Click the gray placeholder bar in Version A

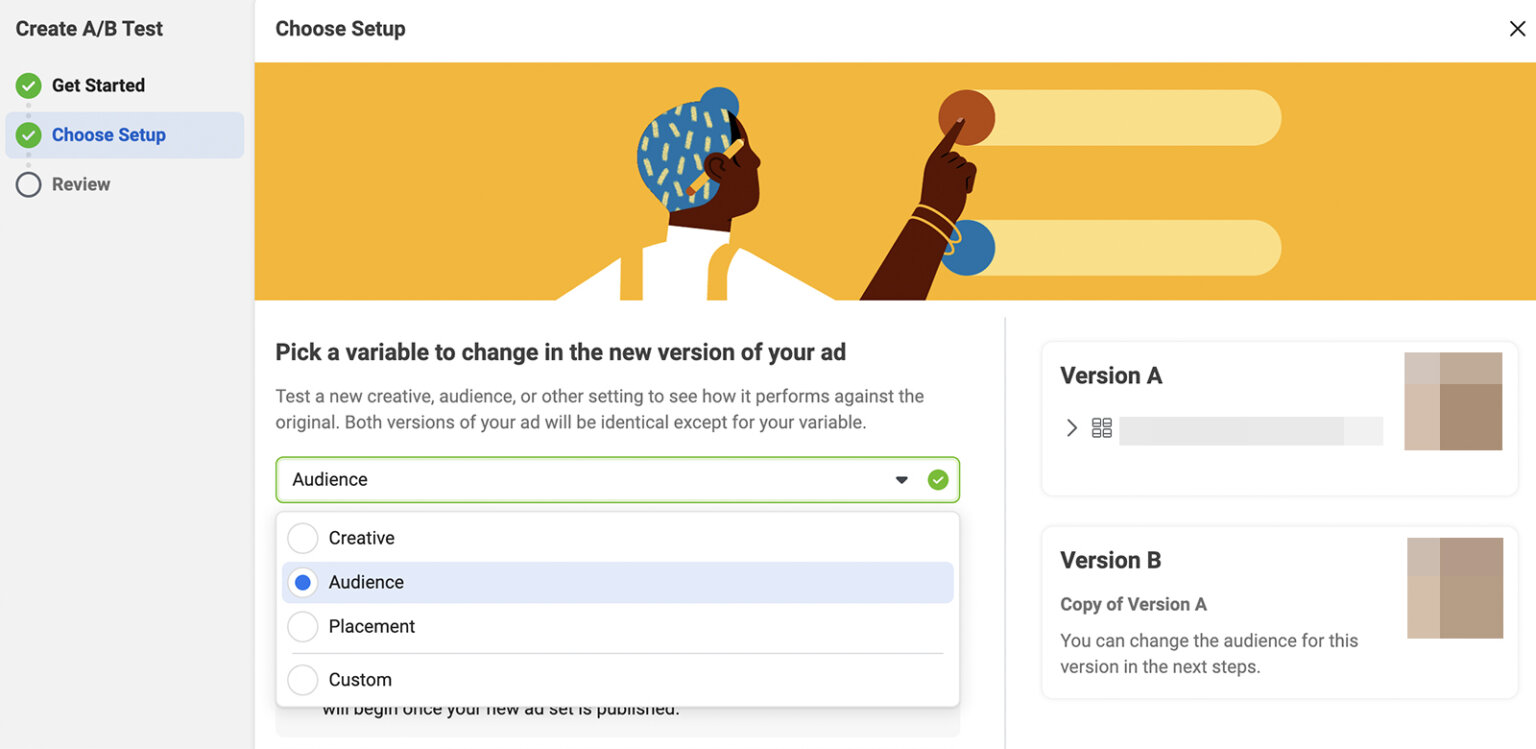pos(1250,430)
